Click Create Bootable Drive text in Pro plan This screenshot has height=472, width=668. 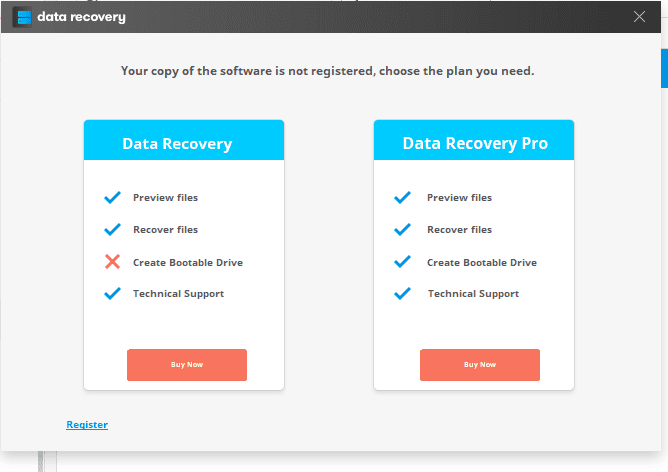click(x=482, y=263)
